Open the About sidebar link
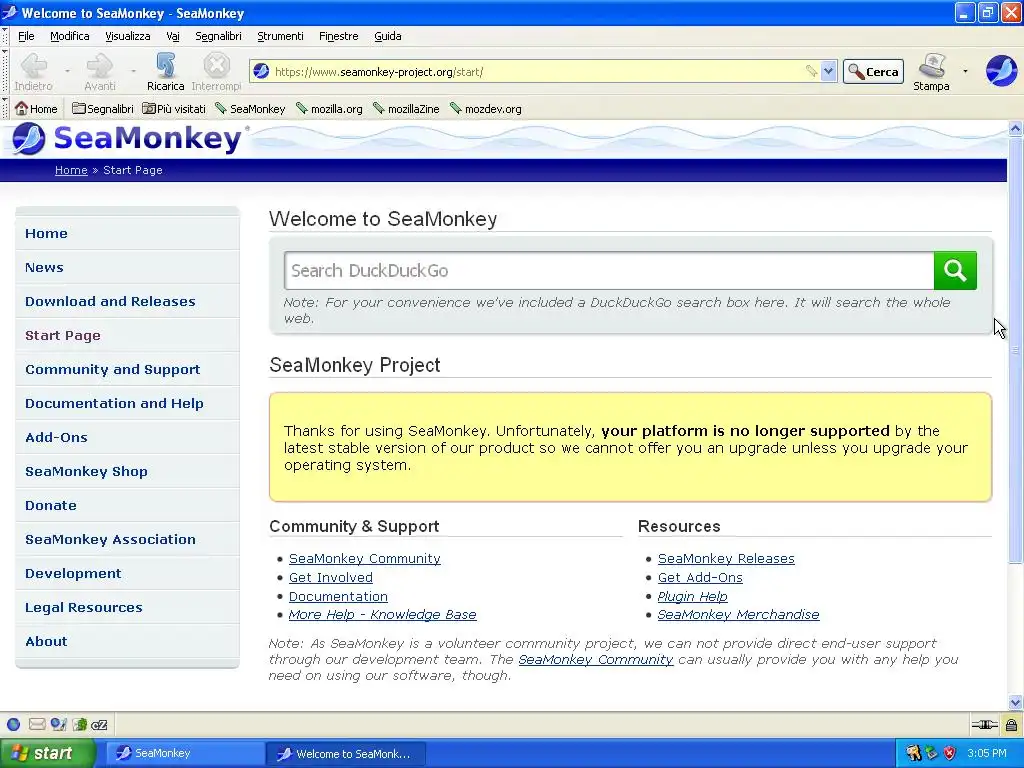The height and width of the screenshot is (768, 1024). point(46,641)
